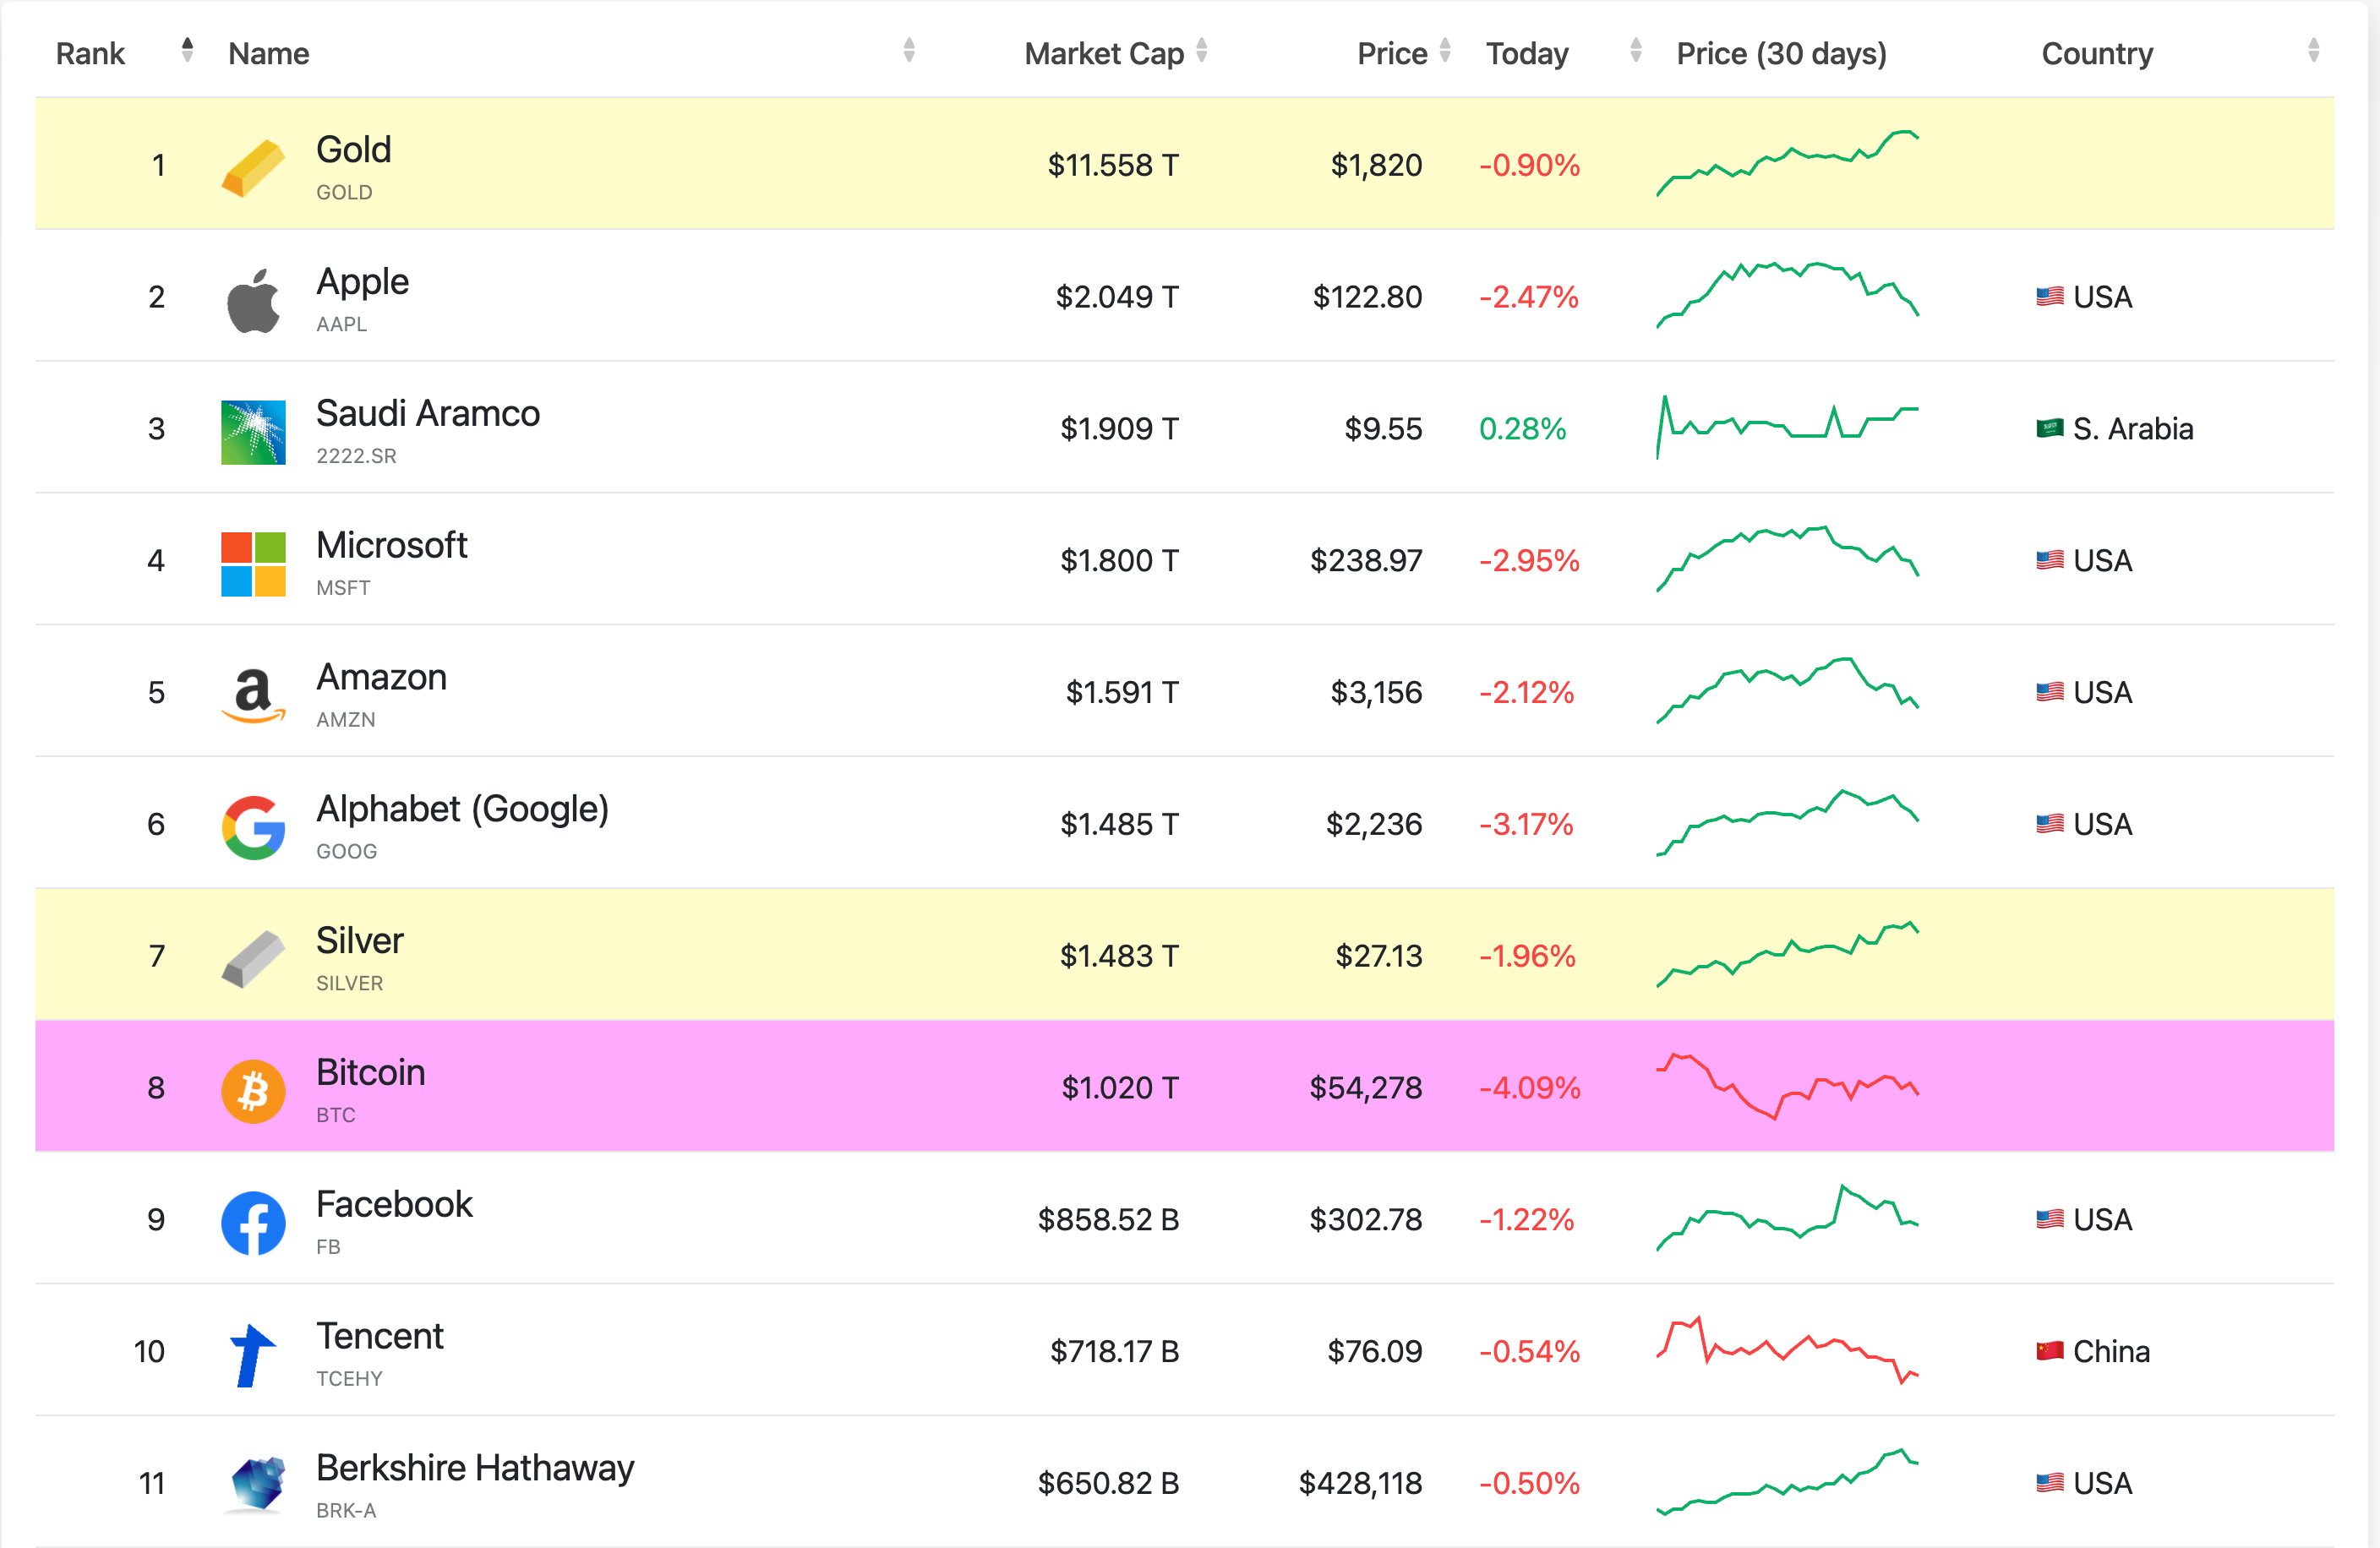Open the Silver asset link
Viewport: 2380px width, 1548px height.
(359, 940)
